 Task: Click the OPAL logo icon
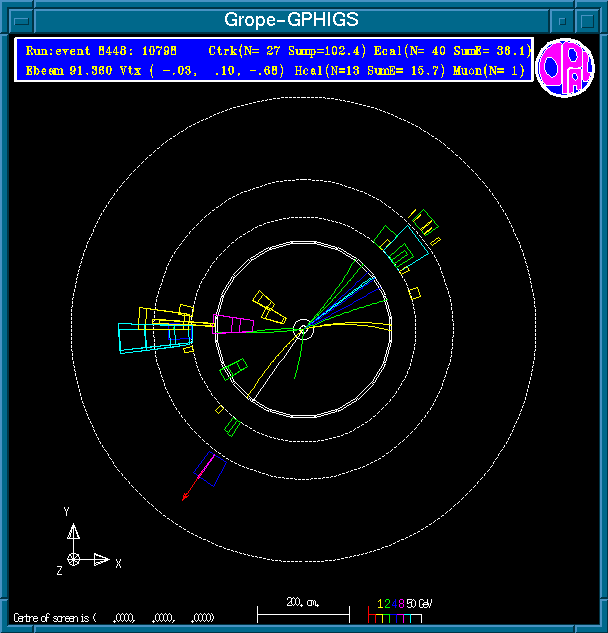(565, 67)
